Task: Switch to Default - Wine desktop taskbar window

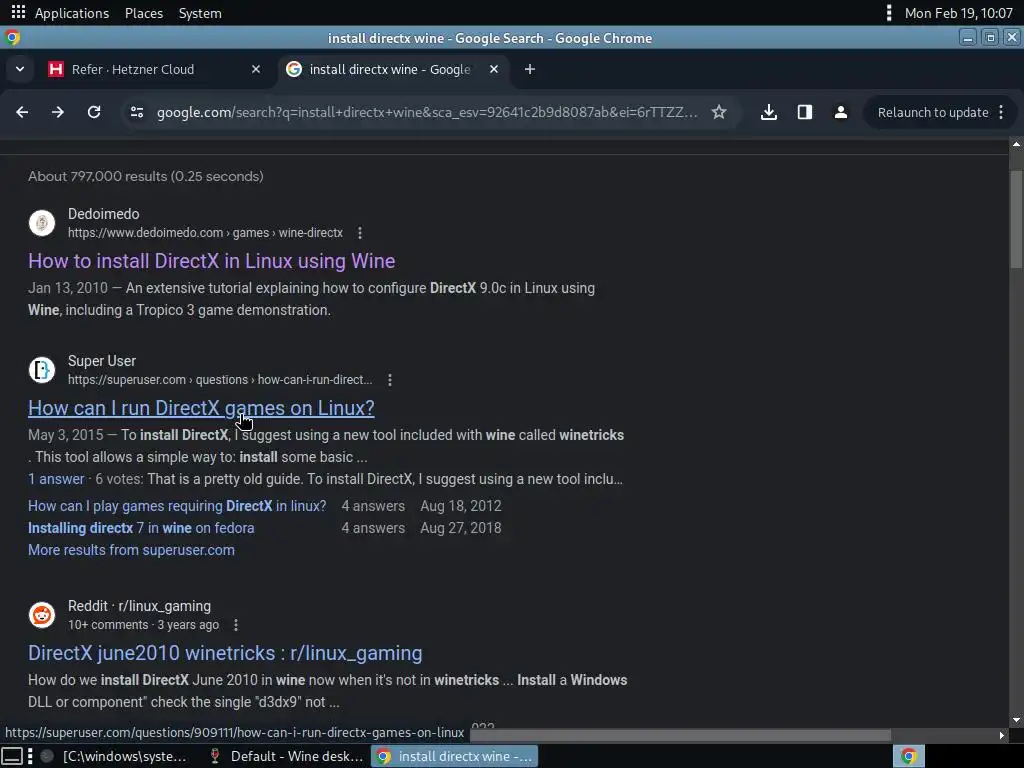Action: point(286,756)
